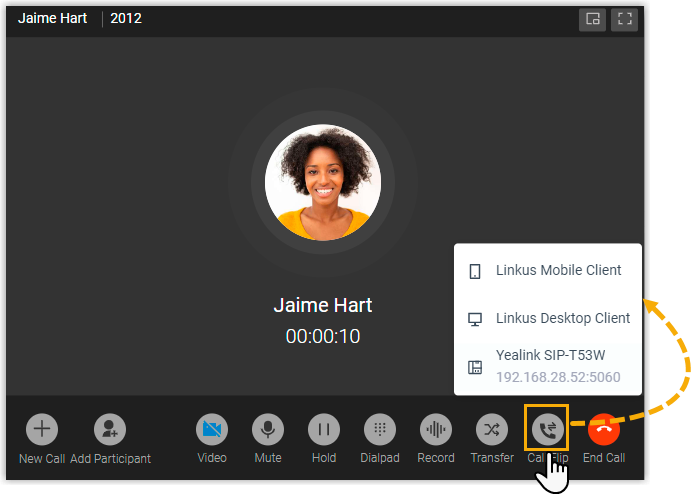Open the Dialpad

(380, 429)
